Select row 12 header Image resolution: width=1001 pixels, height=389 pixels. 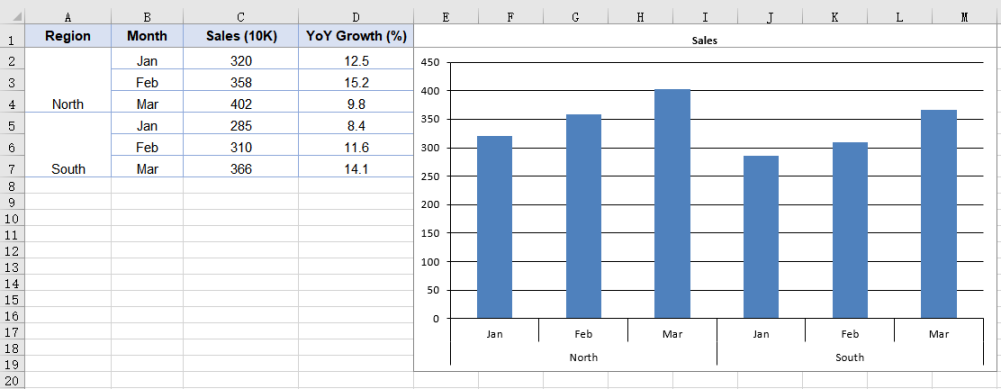[12, 251]
